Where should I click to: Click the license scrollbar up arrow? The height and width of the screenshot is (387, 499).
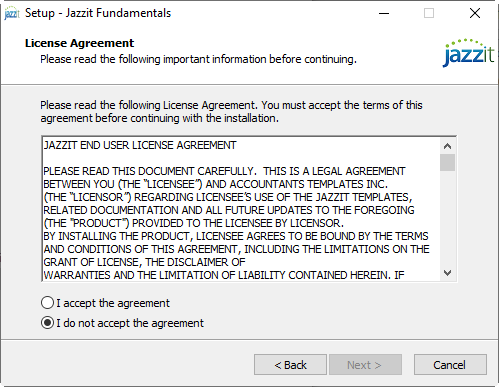447,146
